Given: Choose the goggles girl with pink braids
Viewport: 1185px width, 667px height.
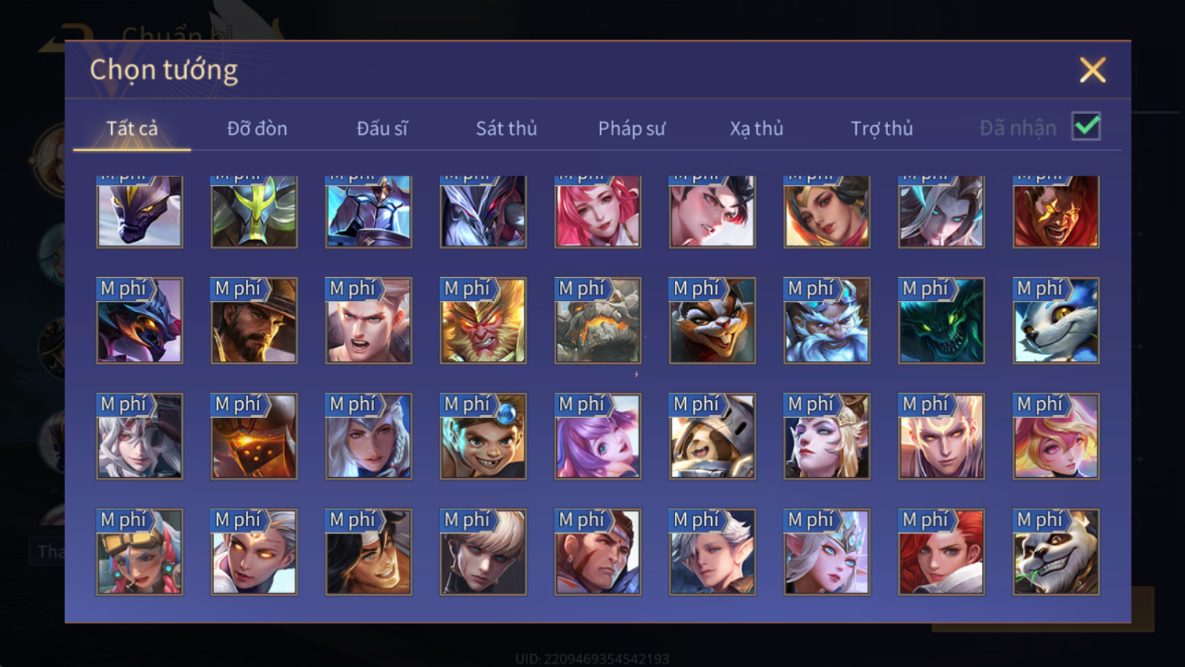Looking at the screenshot, I should 139,551.
